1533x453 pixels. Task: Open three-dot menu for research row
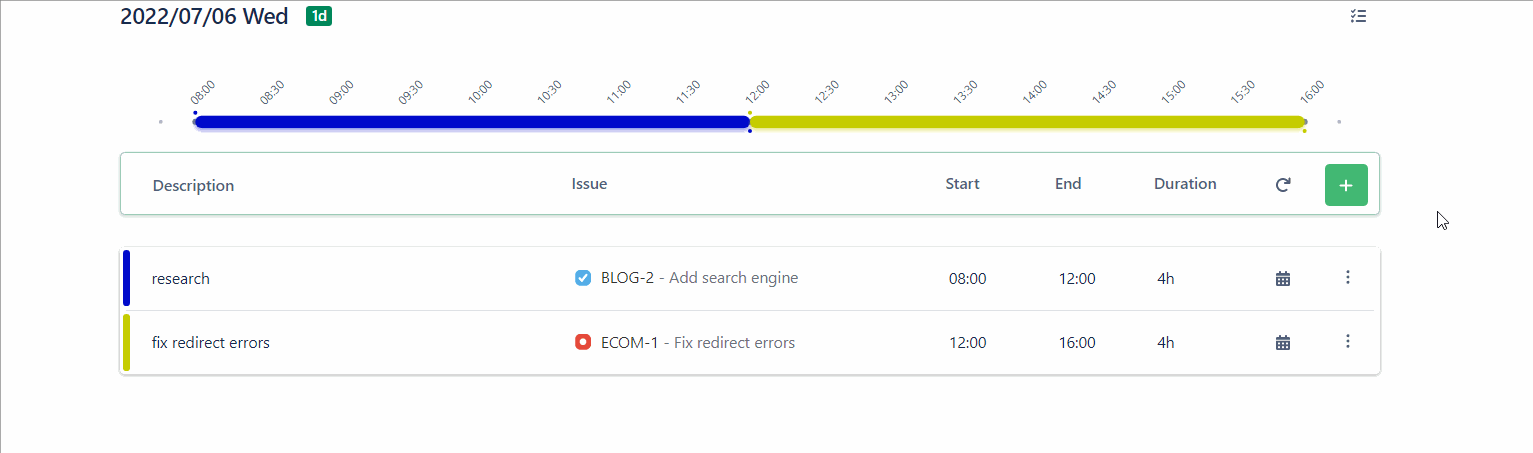pyautogui.click(x=1347, y=277)
